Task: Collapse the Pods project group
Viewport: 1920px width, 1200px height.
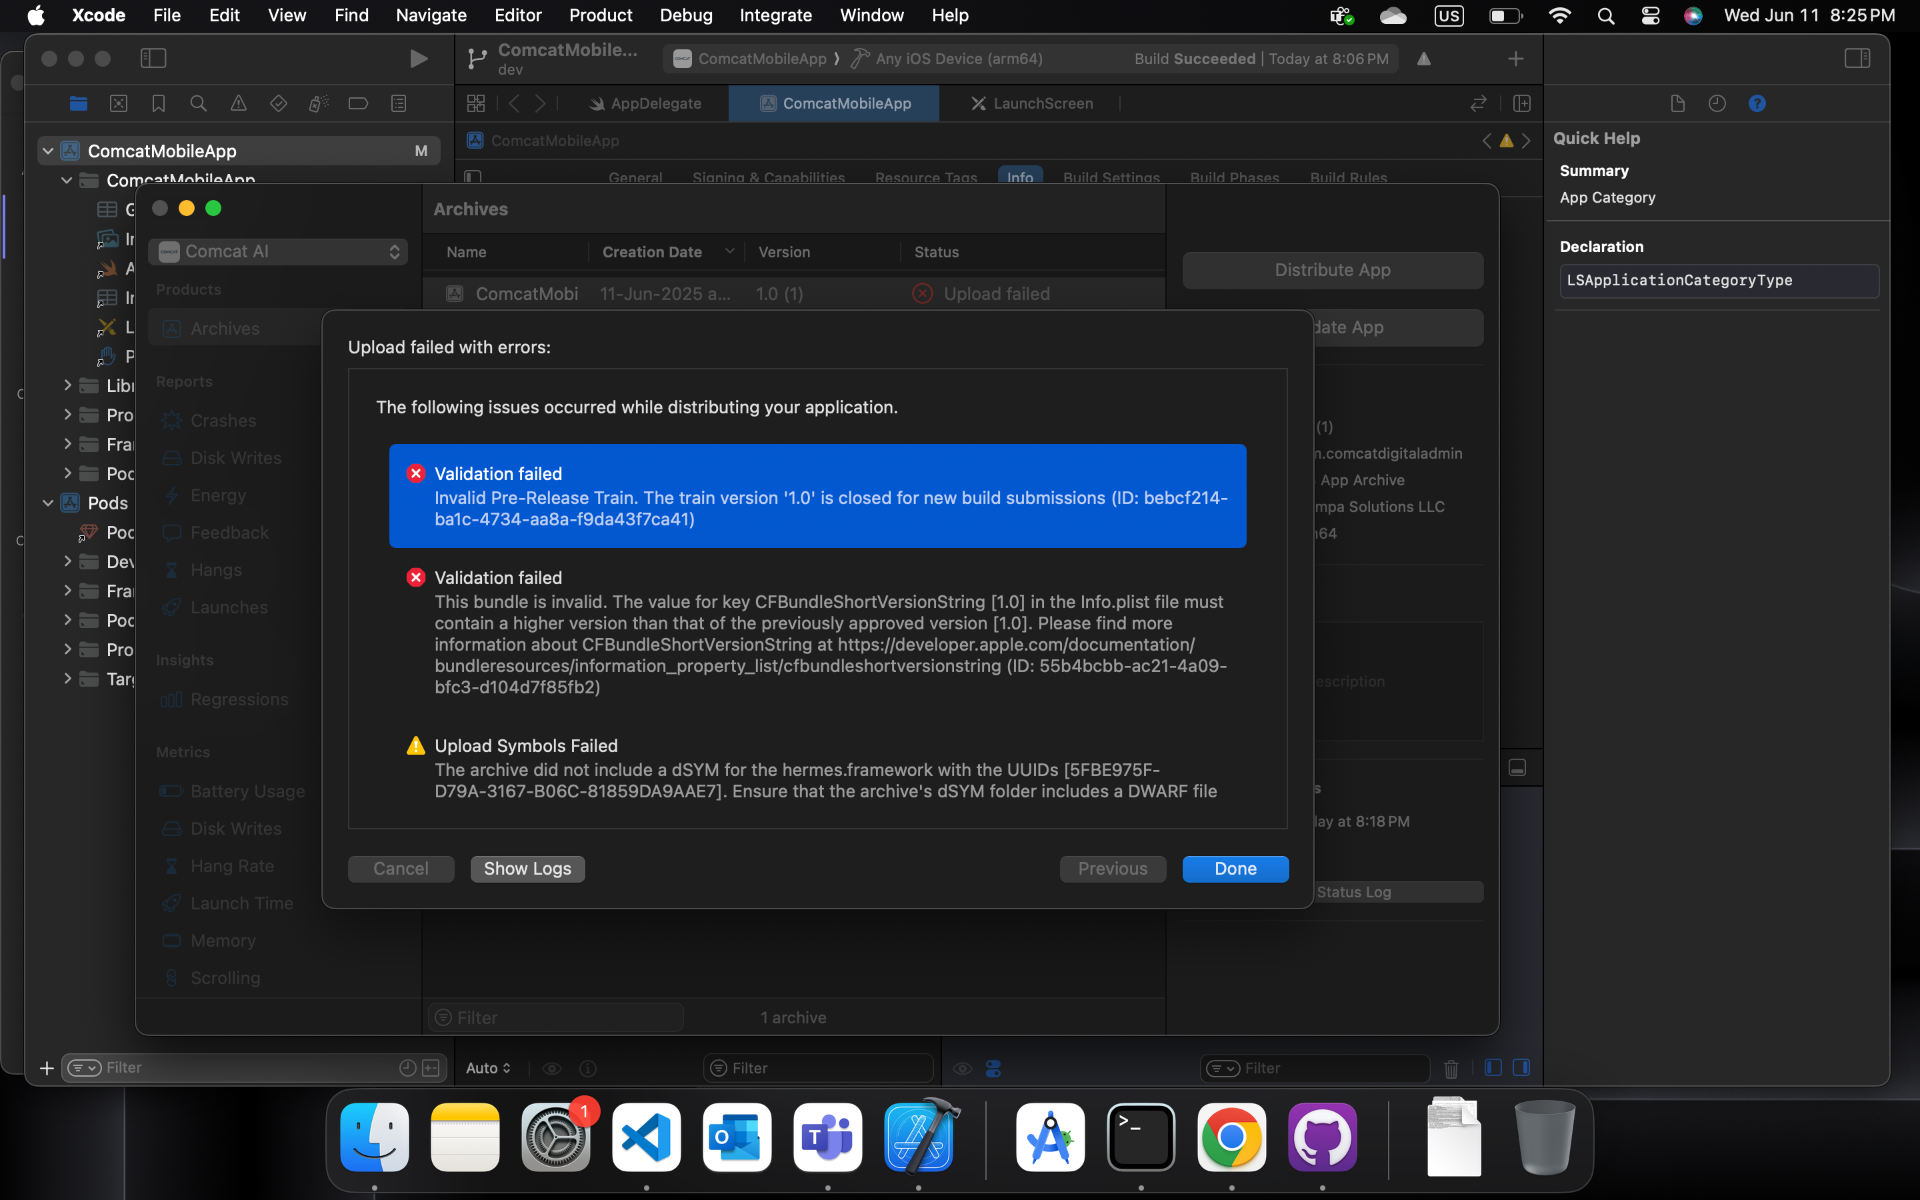Action: pos(47,503)
